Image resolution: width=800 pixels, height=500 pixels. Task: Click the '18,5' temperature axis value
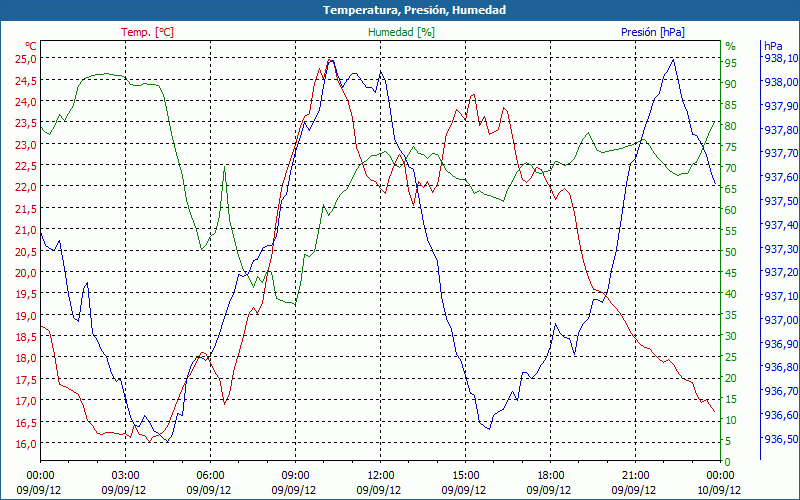coord(25,337)
